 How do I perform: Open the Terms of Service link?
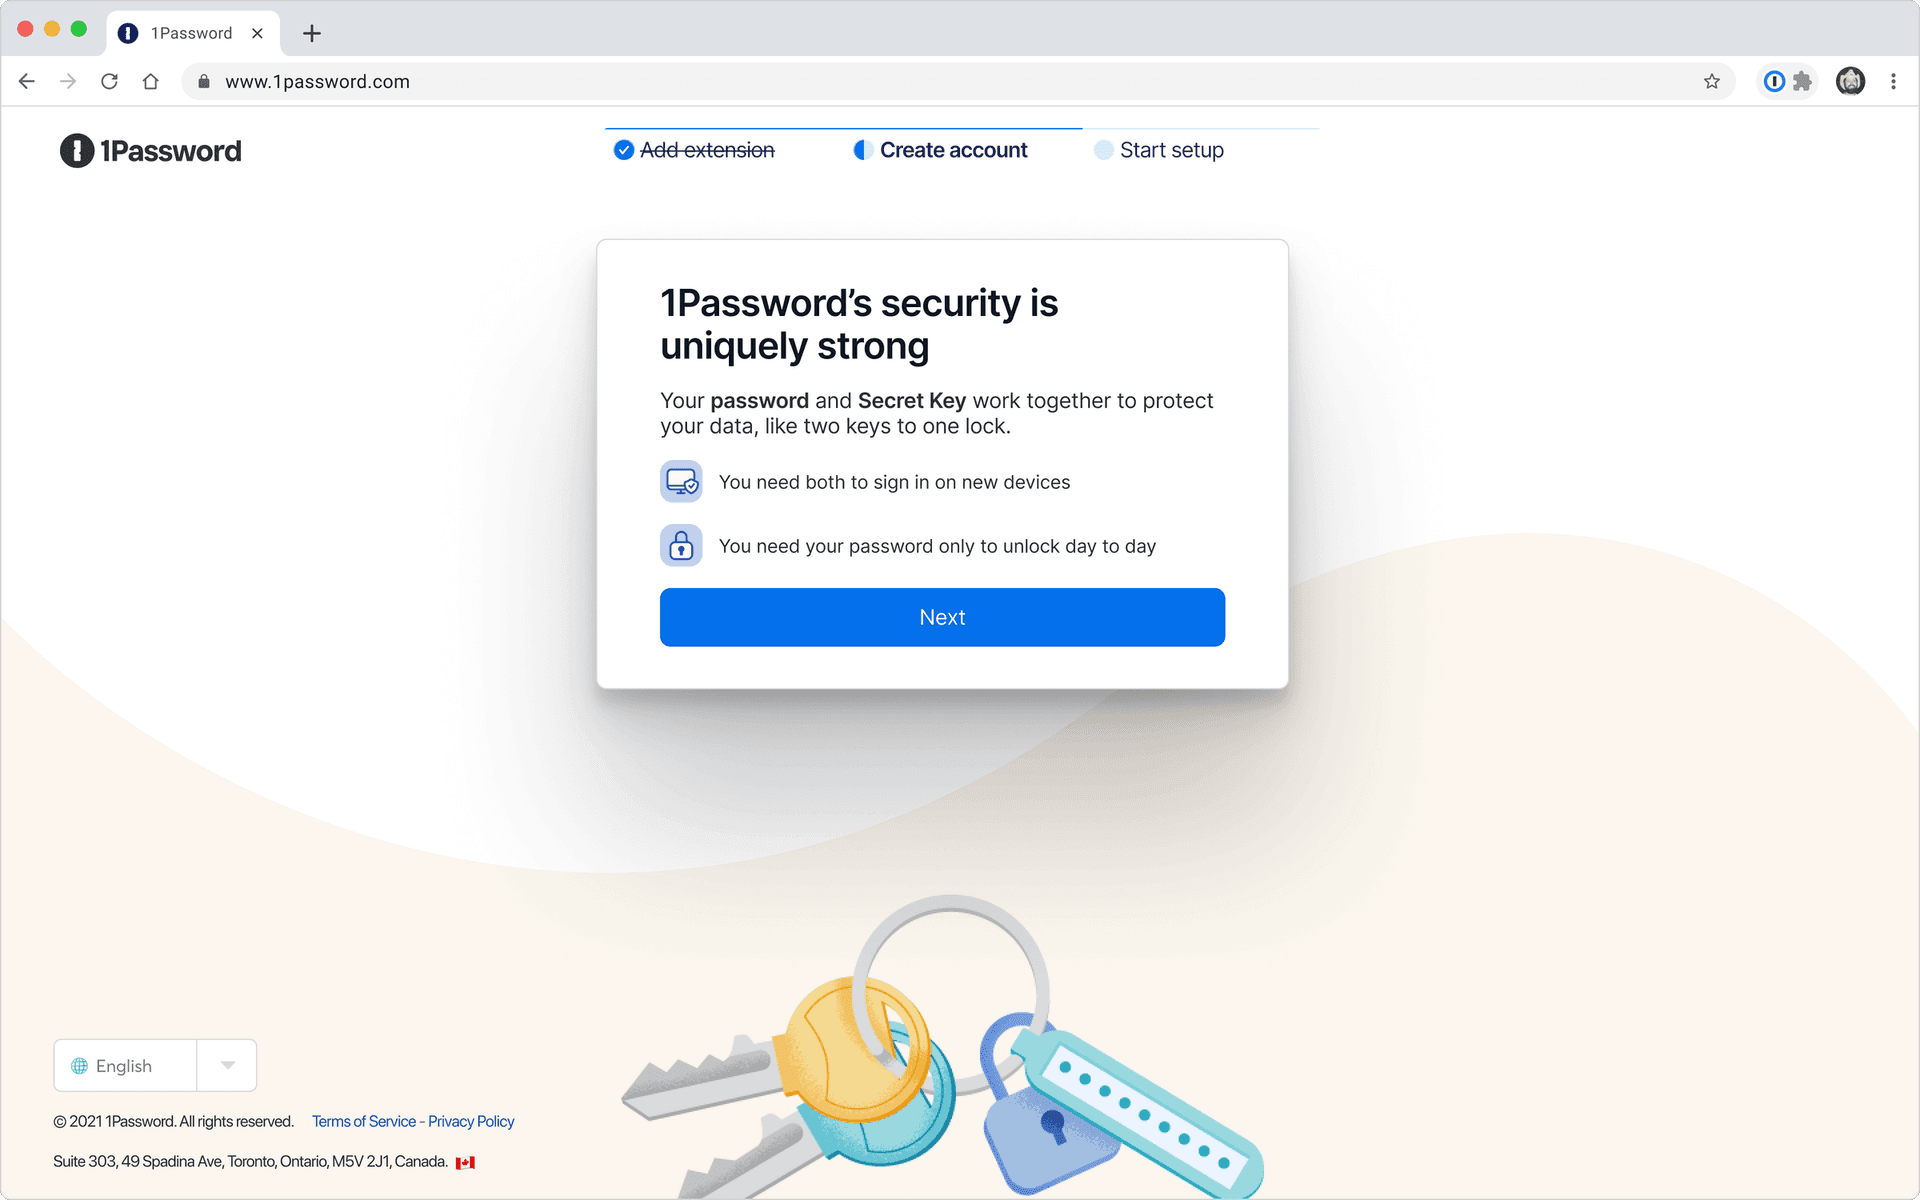(x=364, y=1121)
